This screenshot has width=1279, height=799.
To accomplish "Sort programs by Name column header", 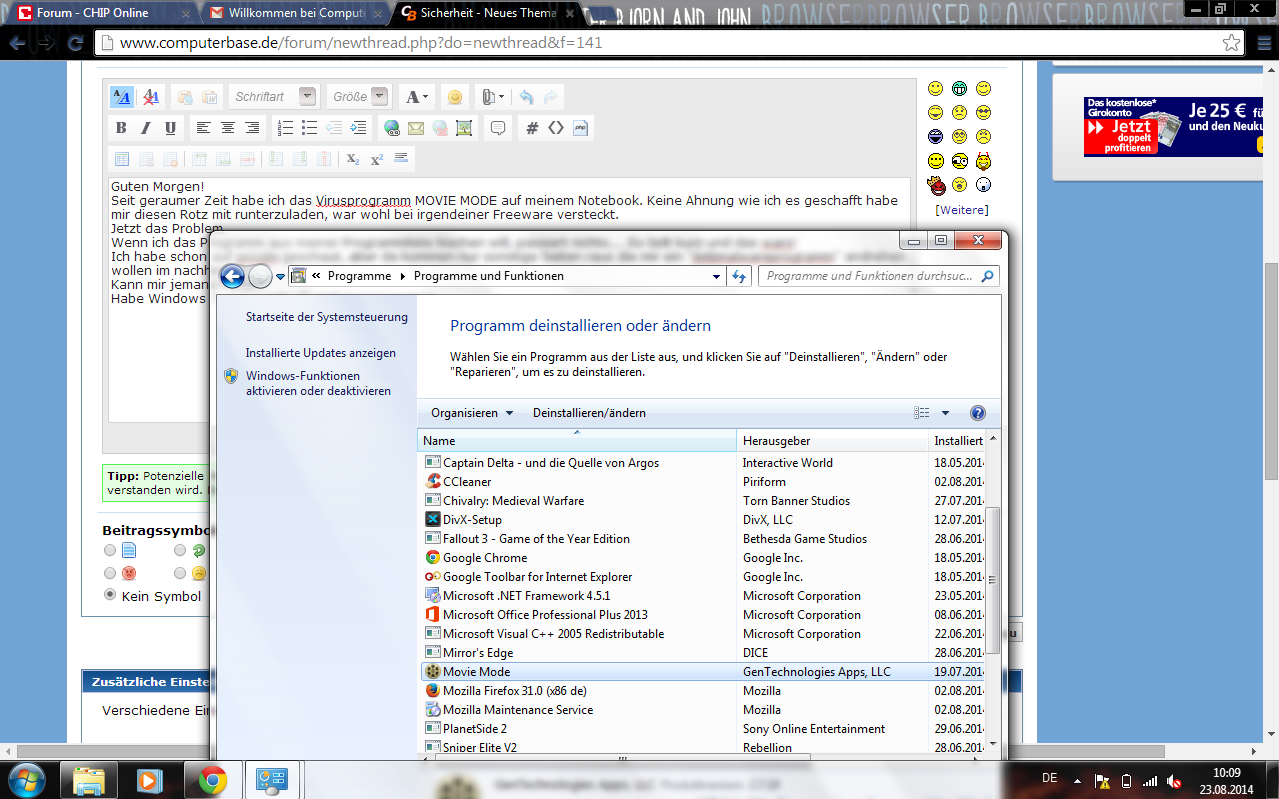I will click(577, 440).
